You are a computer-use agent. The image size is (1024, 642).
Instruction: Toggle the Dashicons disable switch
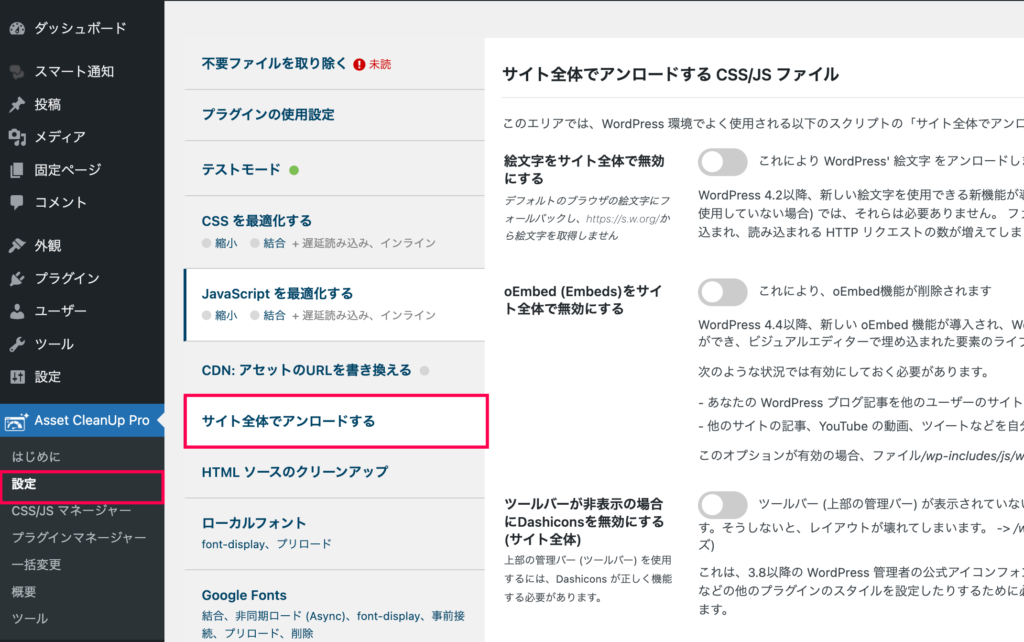pyautogui.click(x=722, y=505)
